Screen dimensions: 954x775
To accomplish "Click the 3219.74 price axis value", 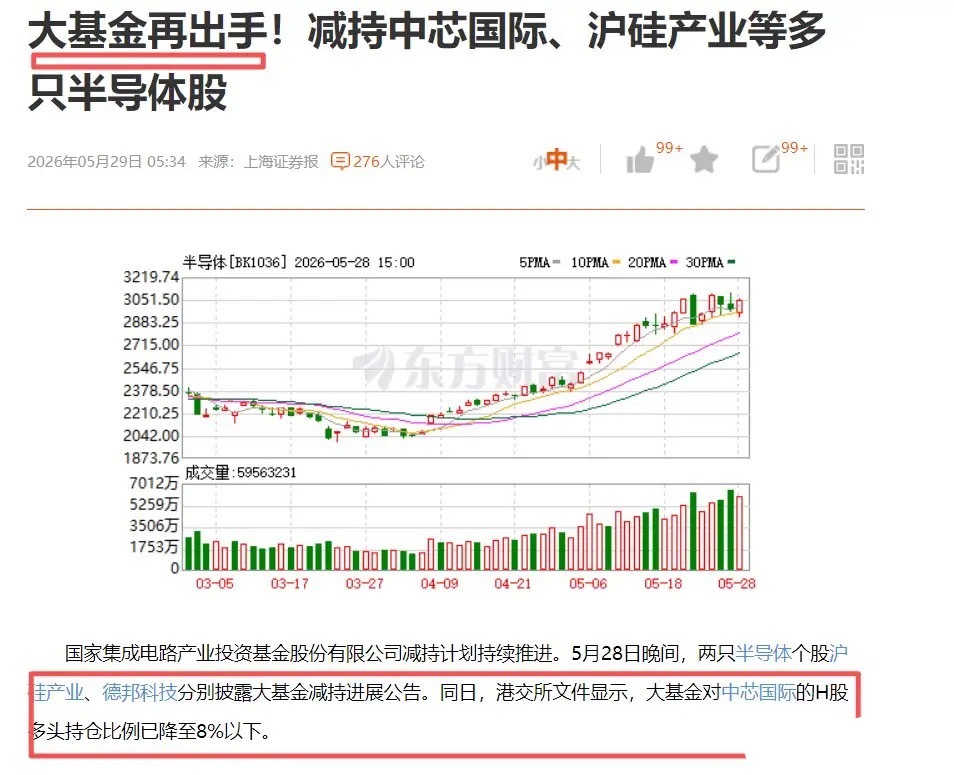I will pos(151,277).
